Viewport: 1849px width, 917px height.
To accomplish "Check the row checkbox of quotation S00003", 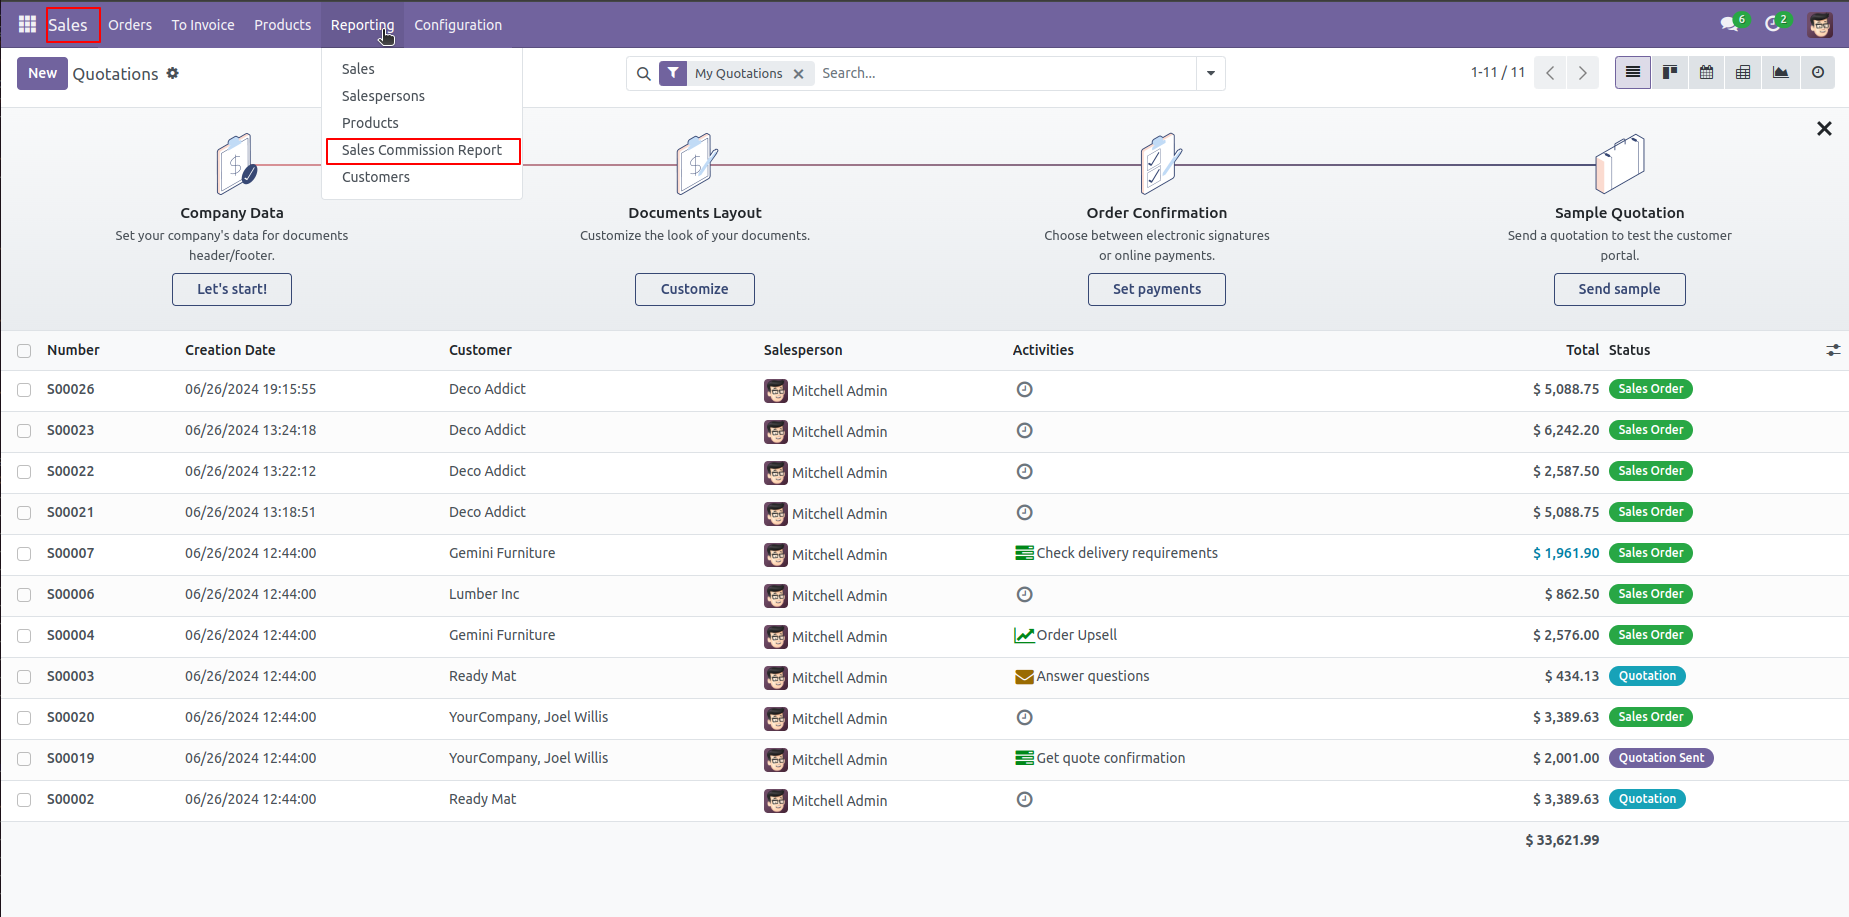I will coord(24,676).
